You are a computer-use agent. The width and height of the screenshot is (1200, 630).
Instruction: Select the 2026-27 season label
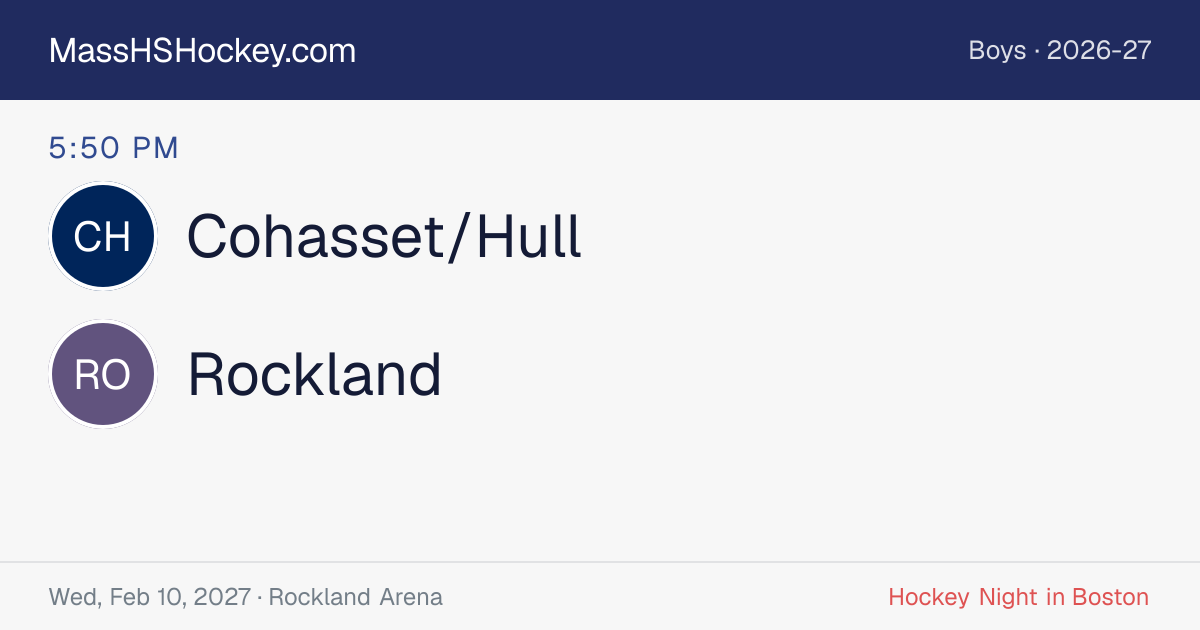click(1099, 51)
